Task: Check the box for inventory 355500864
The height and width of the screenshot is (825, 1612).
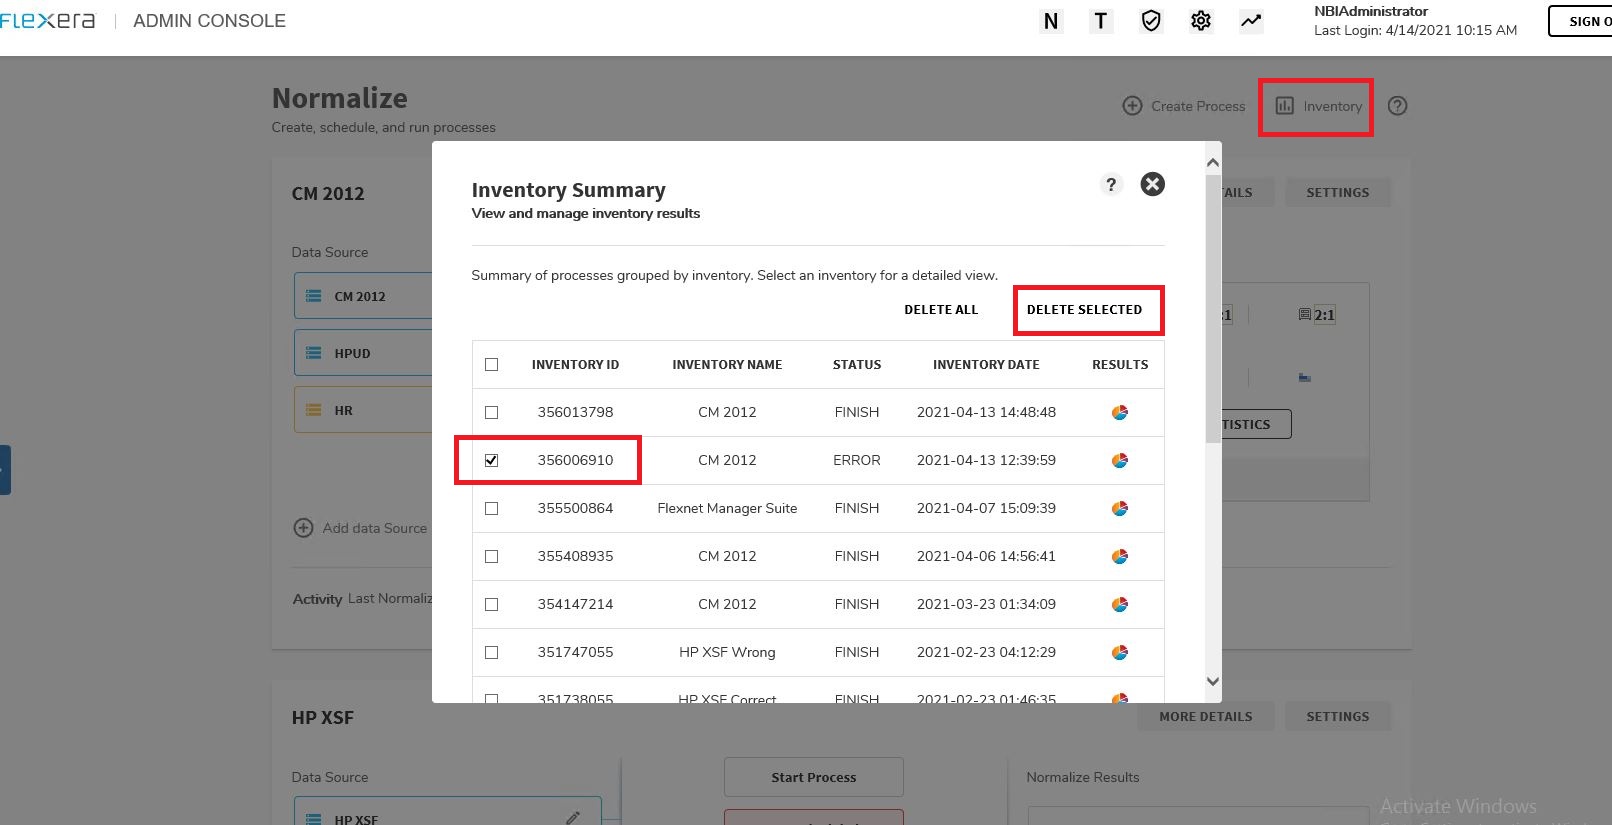Action: point(491,508)
